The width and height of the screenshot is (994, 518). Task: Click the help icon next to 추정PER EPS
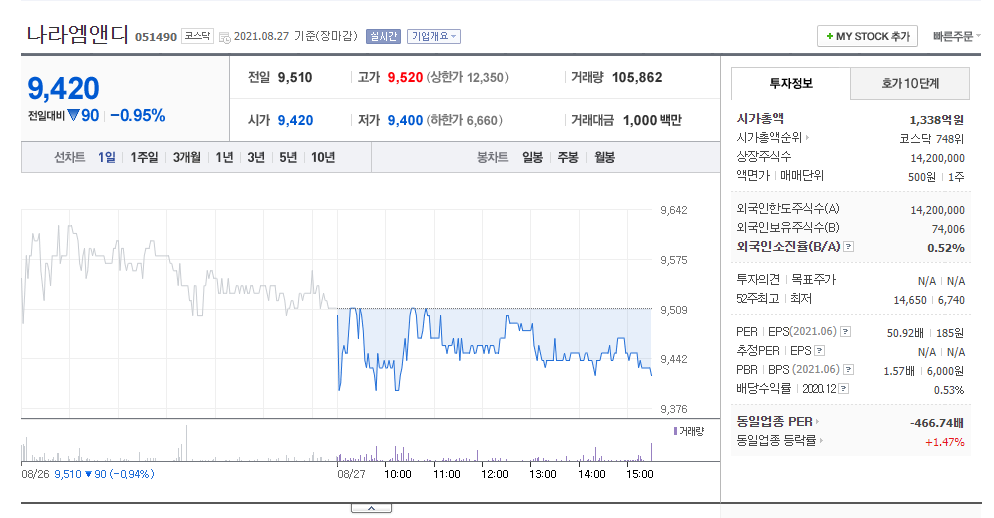819,351
